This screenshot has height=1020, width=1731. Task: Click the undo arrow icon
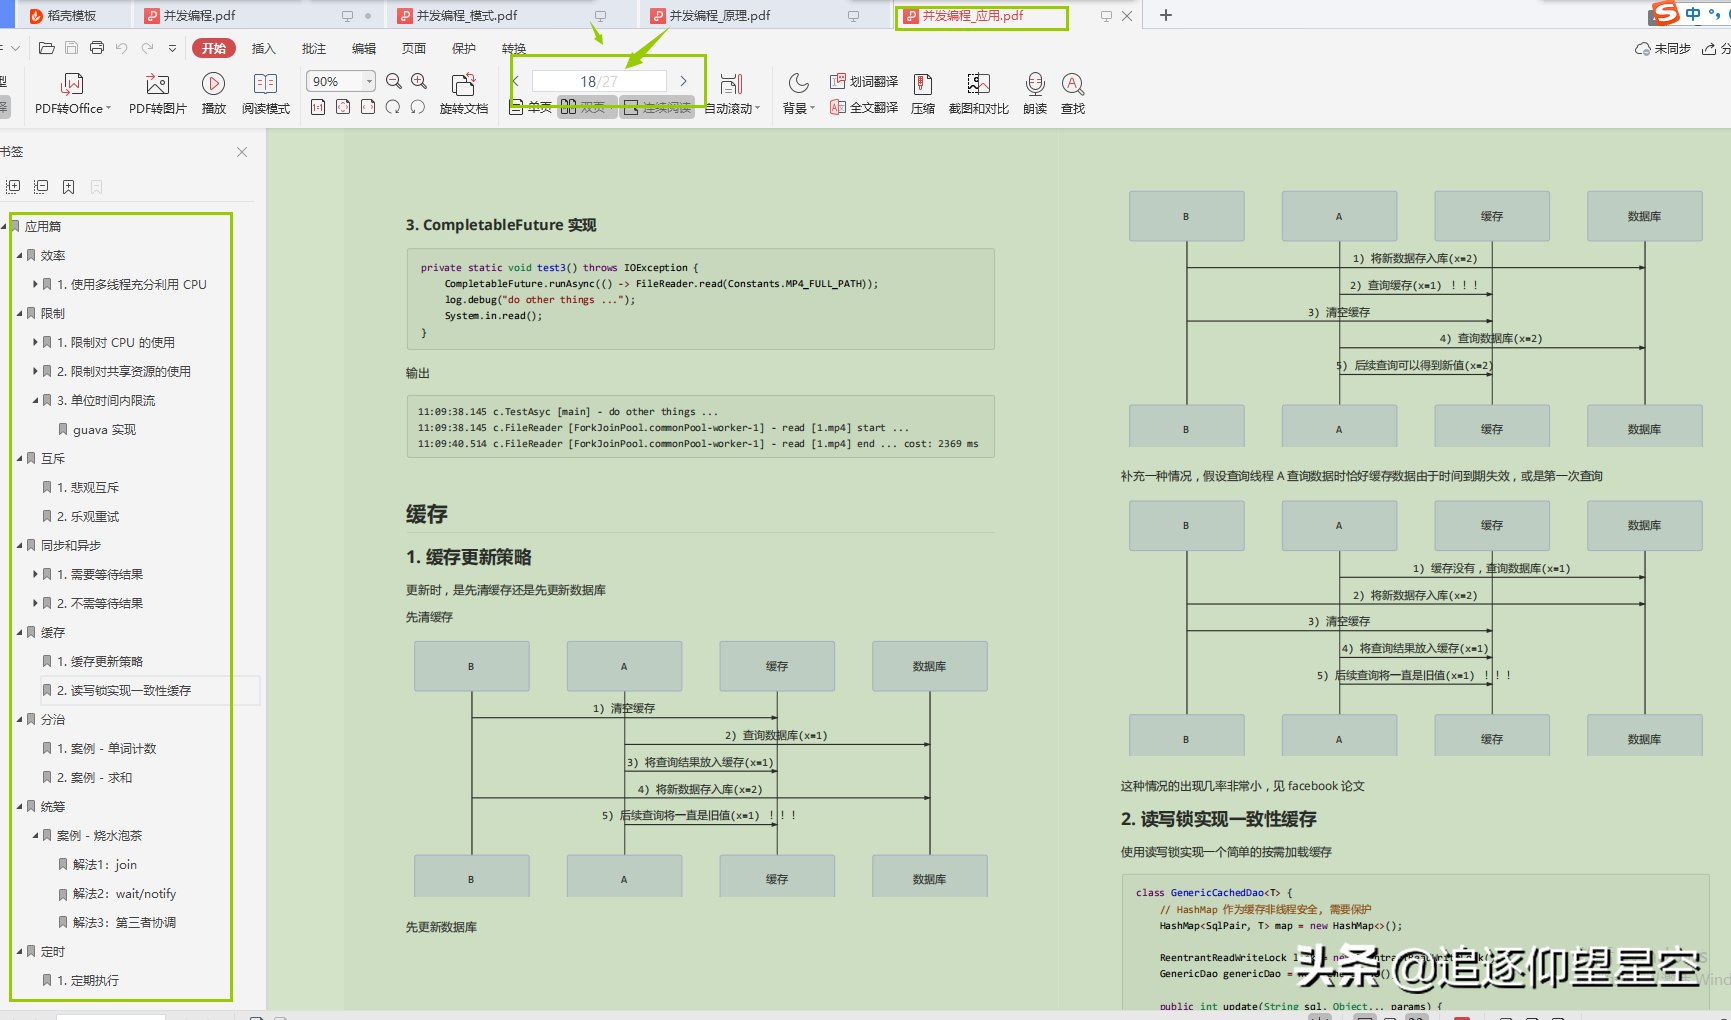pos(121,48)
